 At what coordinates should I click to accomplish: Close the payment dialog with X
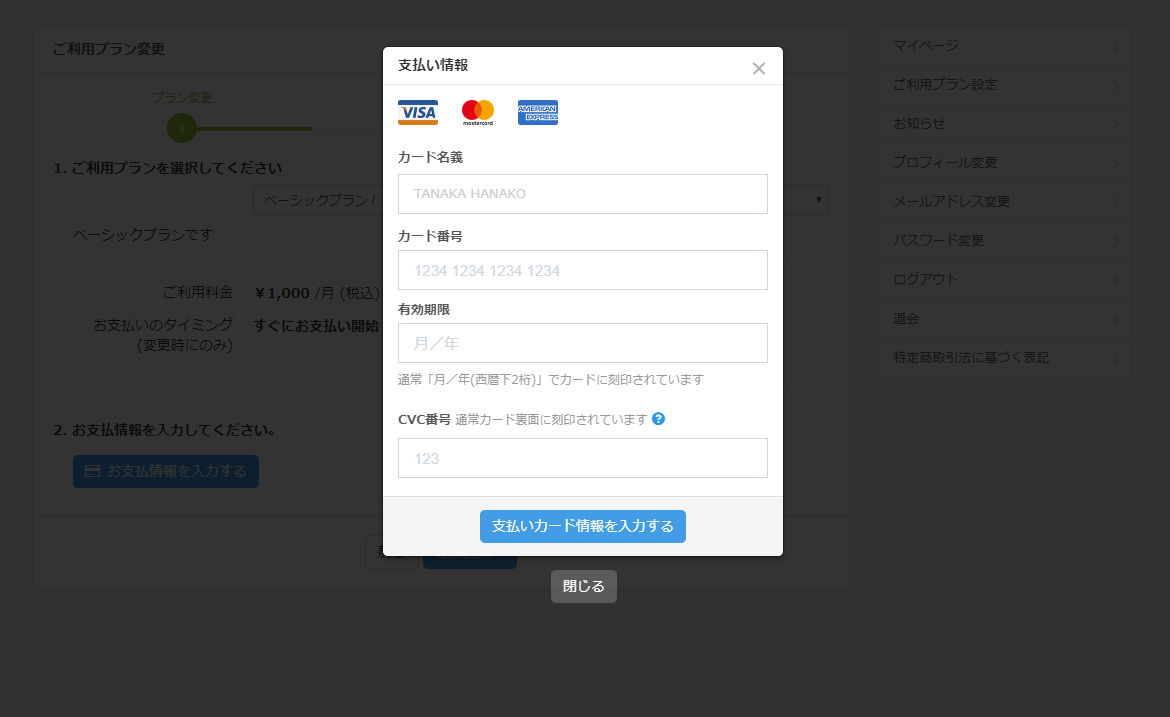(759, 68)
